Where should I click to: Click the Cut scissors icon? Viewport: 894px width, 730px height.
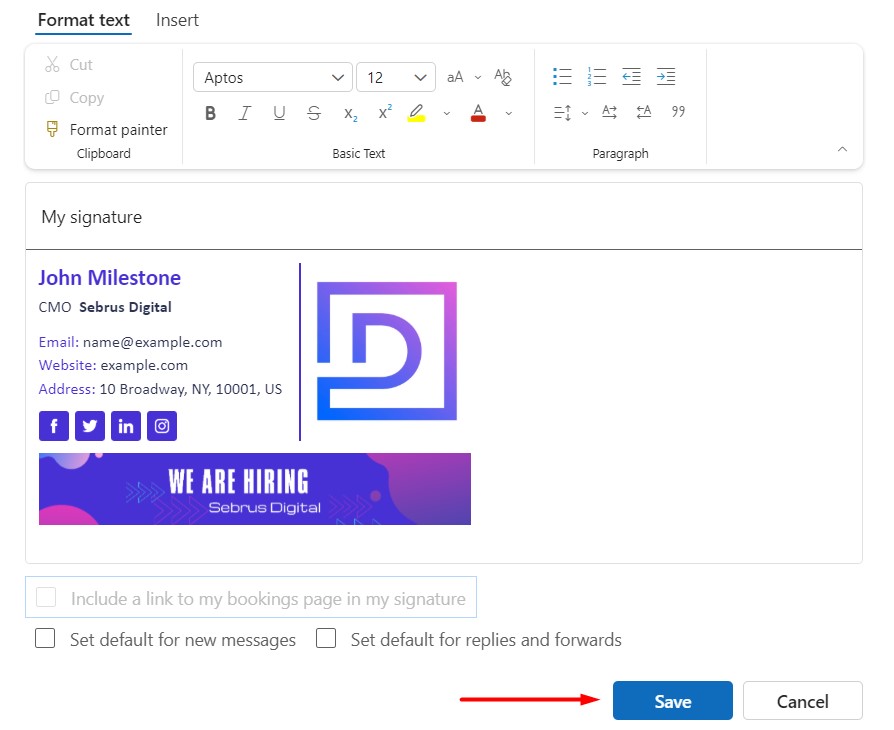[52, 64]
